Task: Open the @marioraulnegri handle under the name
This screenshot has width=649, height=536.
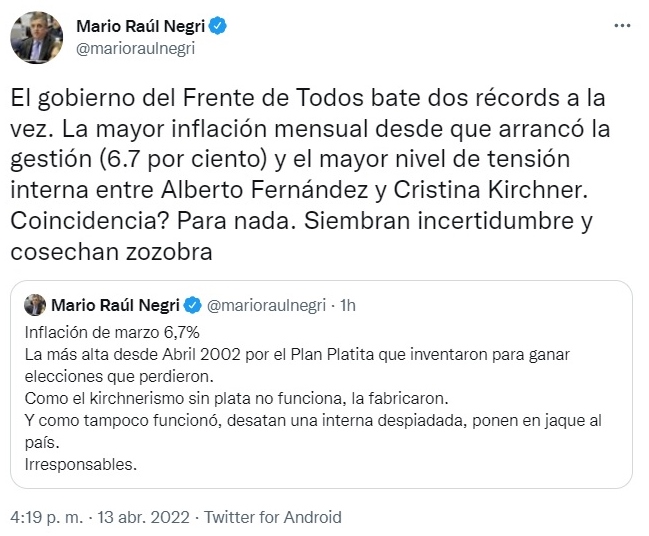Action: pyautogui.click(x=135, y=48)
